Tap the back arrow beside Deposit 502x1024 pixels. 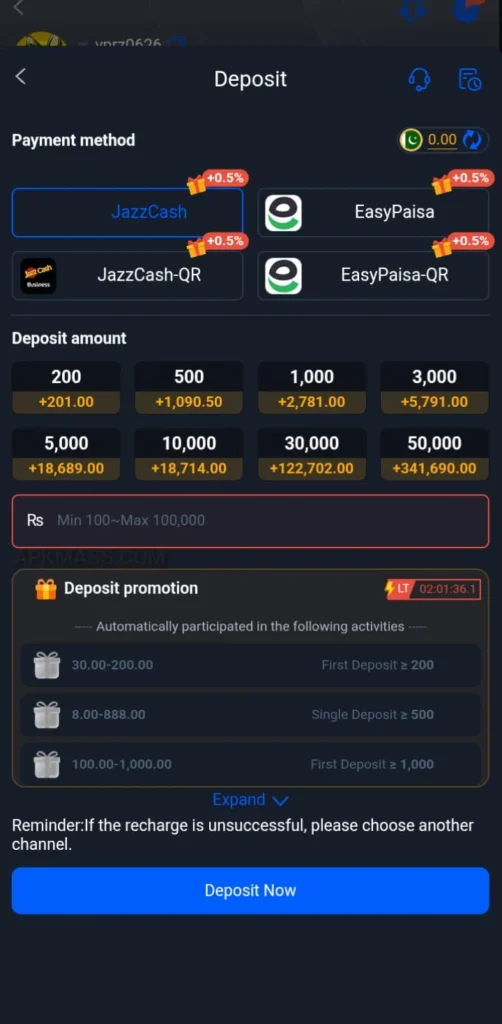(21, 77)
